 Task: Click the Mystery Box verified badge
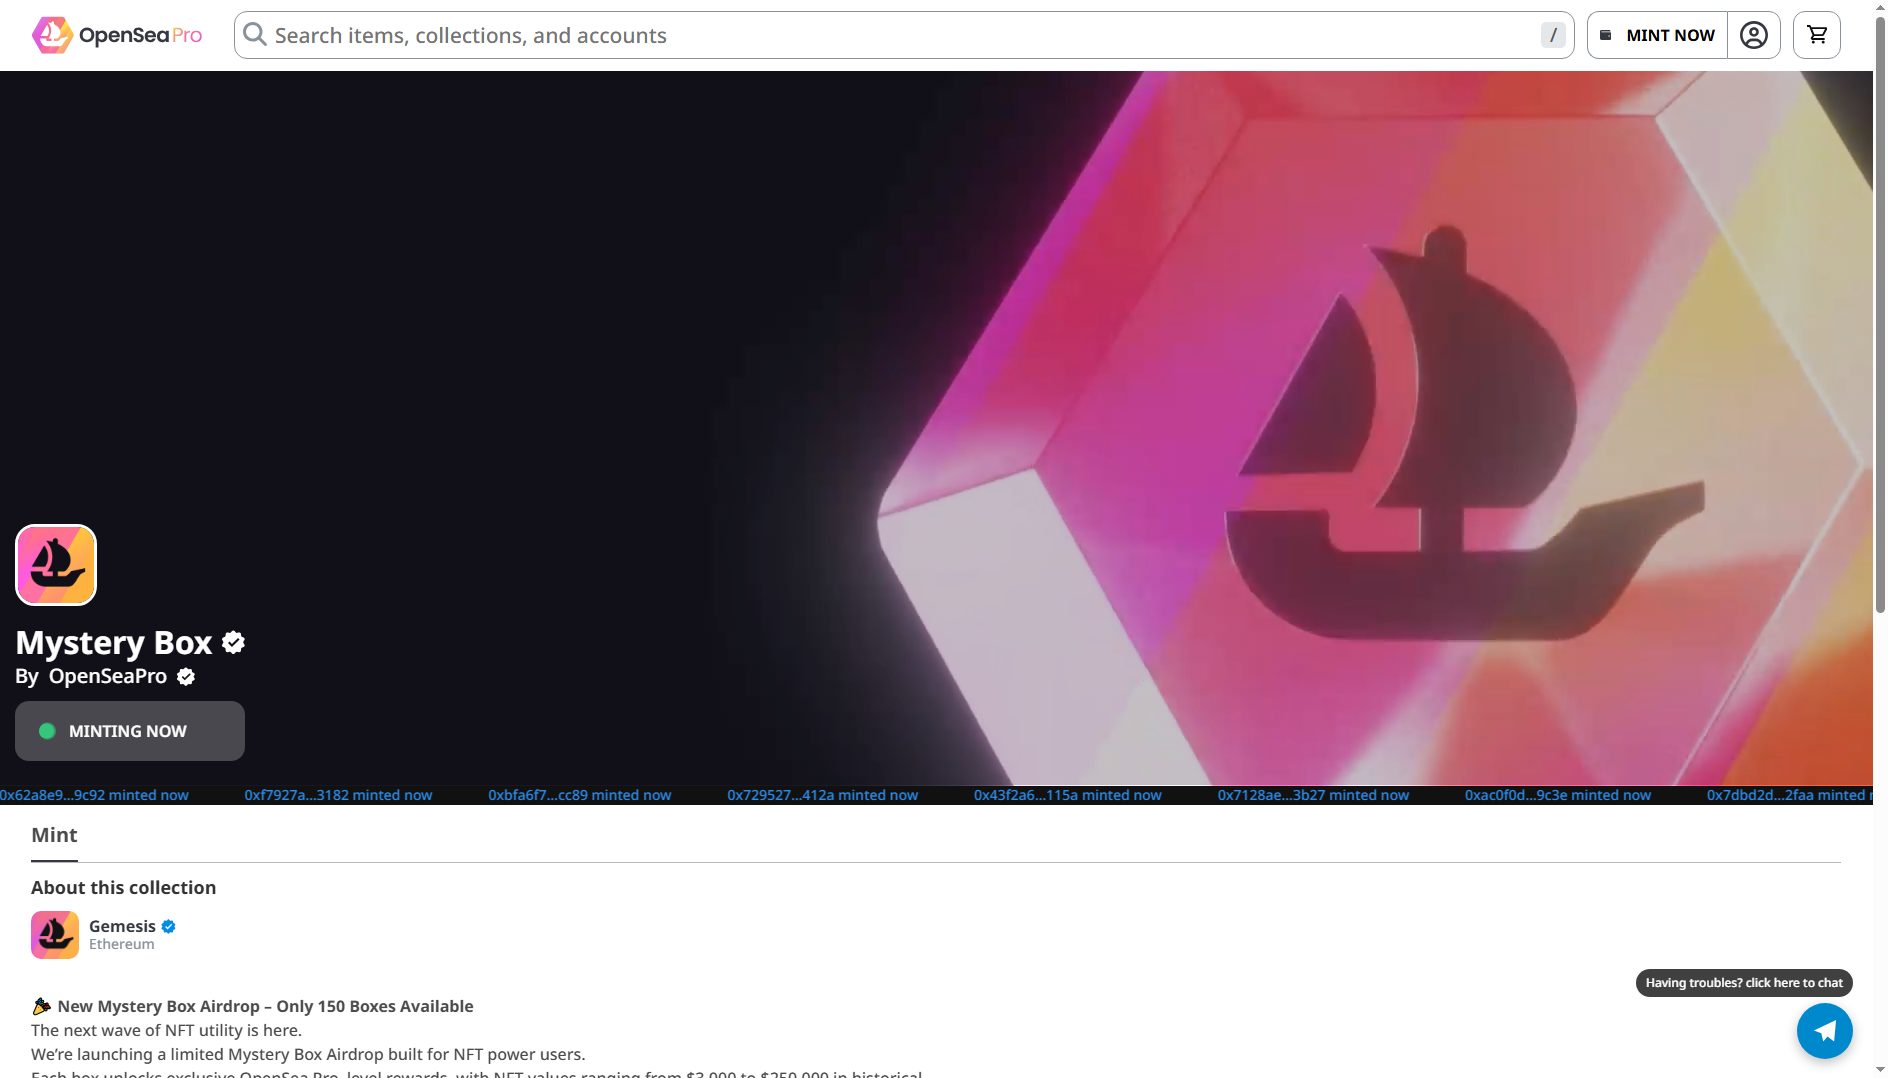click(234, 642)
